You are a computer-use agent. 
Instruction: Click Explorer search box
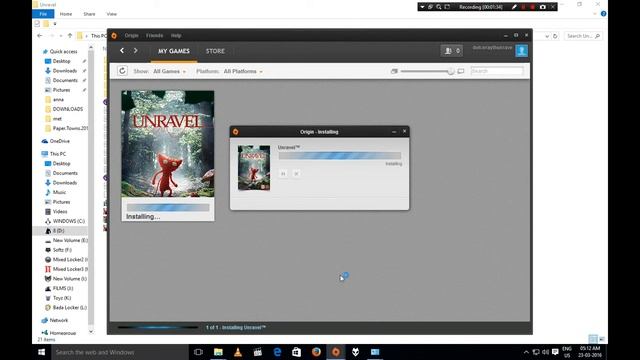coord(583,36)
